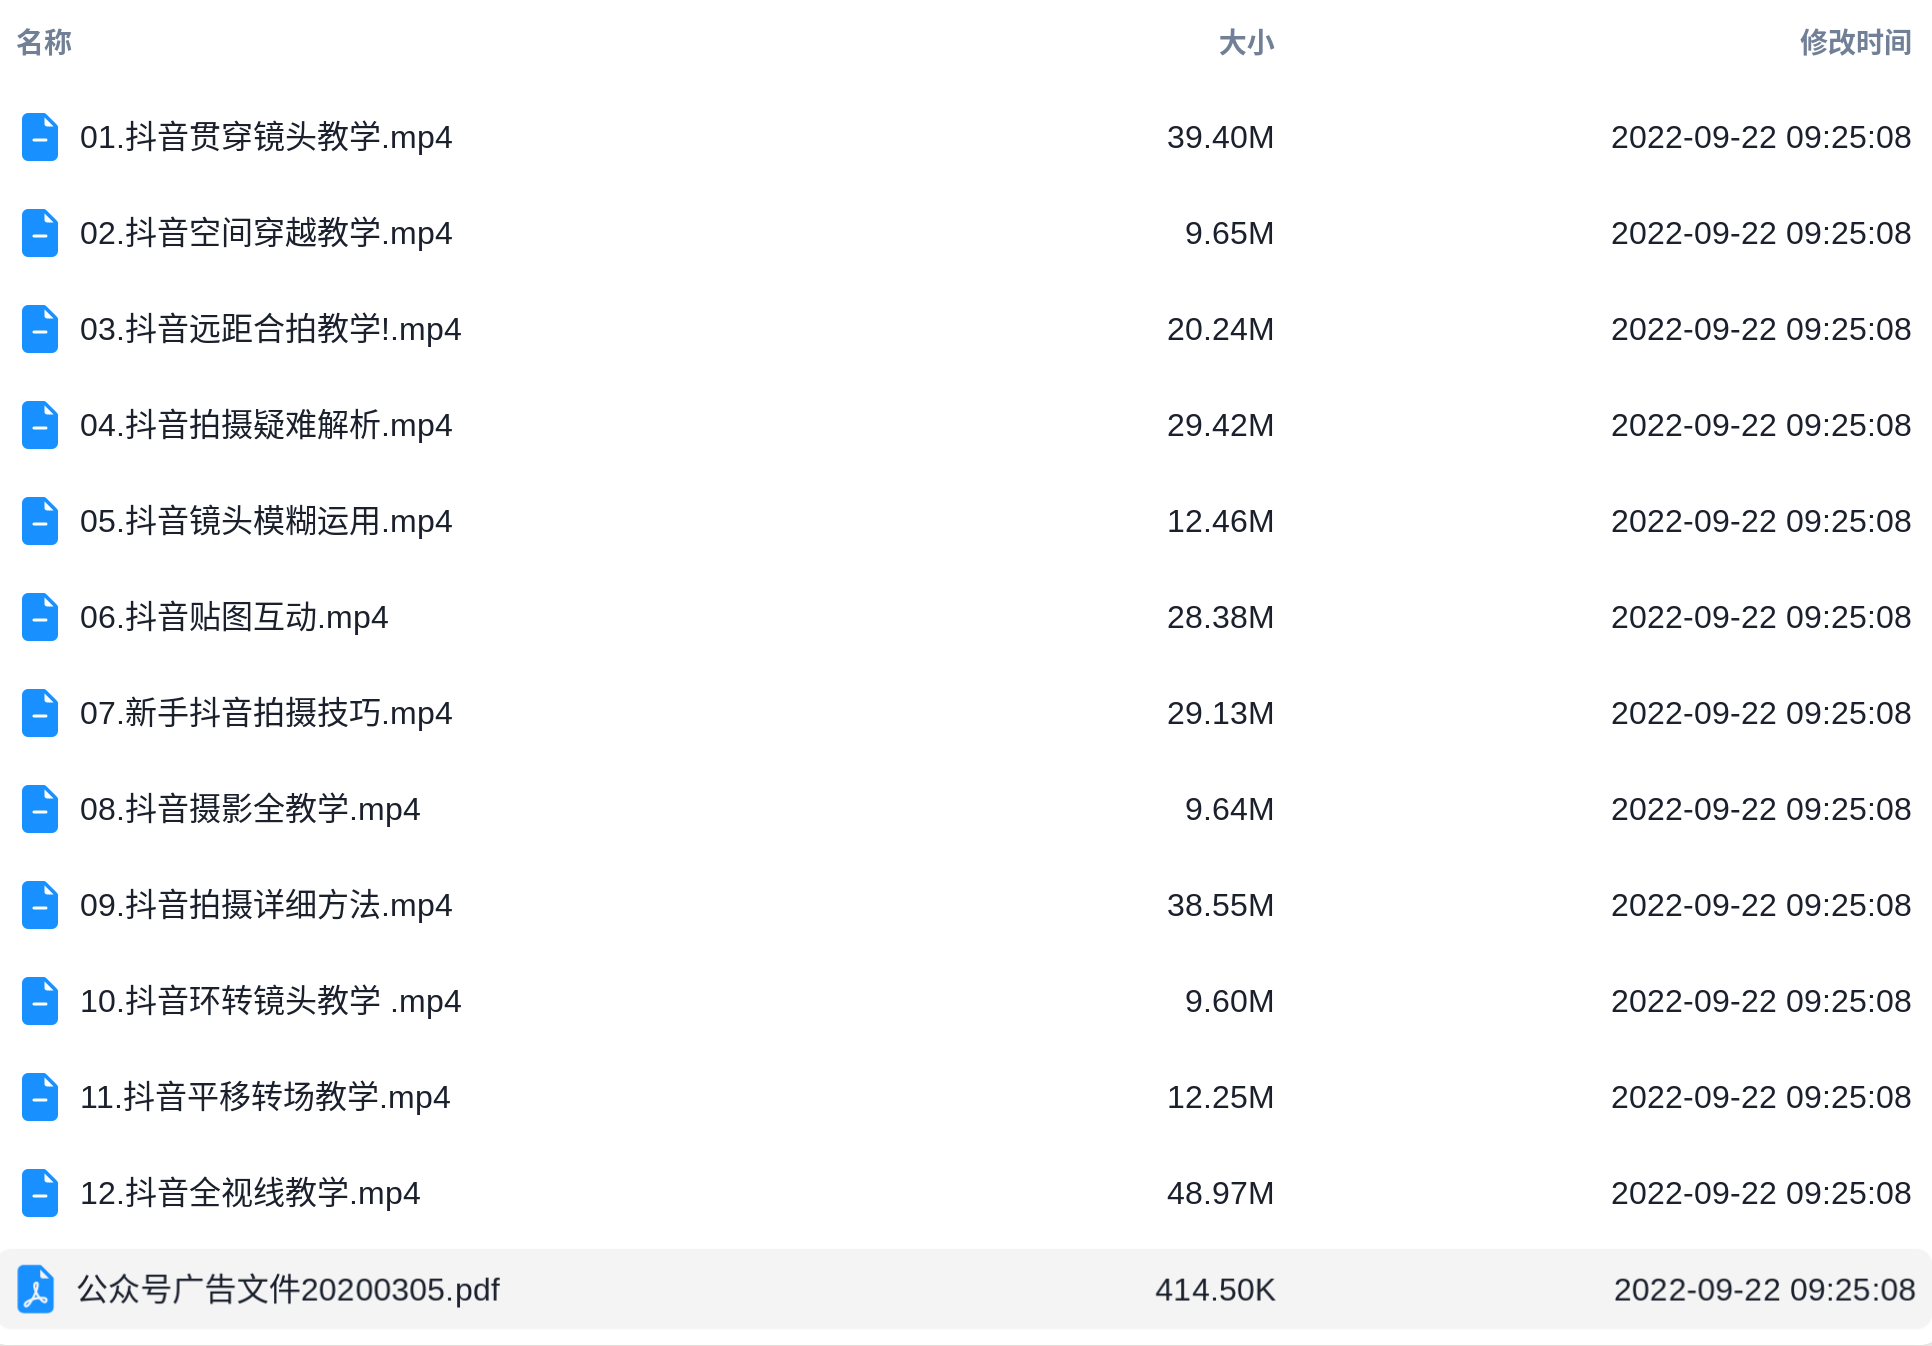Sort by the 大小 column header
Viewport: 1932px width, 1346px height.
pos(1246,42)
